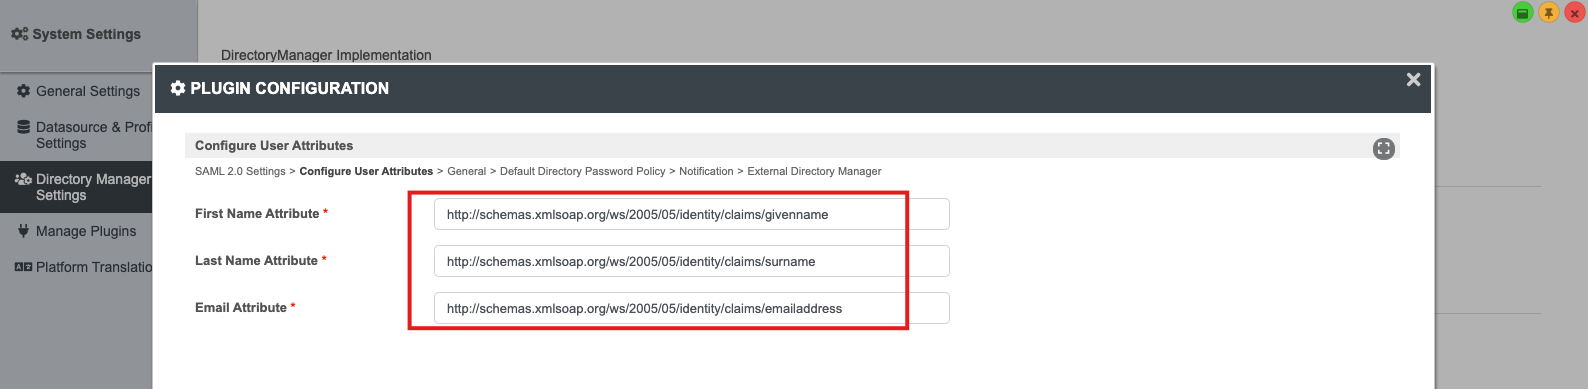1588x389 pixels.
Task: Open Default Directory Password Policy step
Action: [583, 171]
